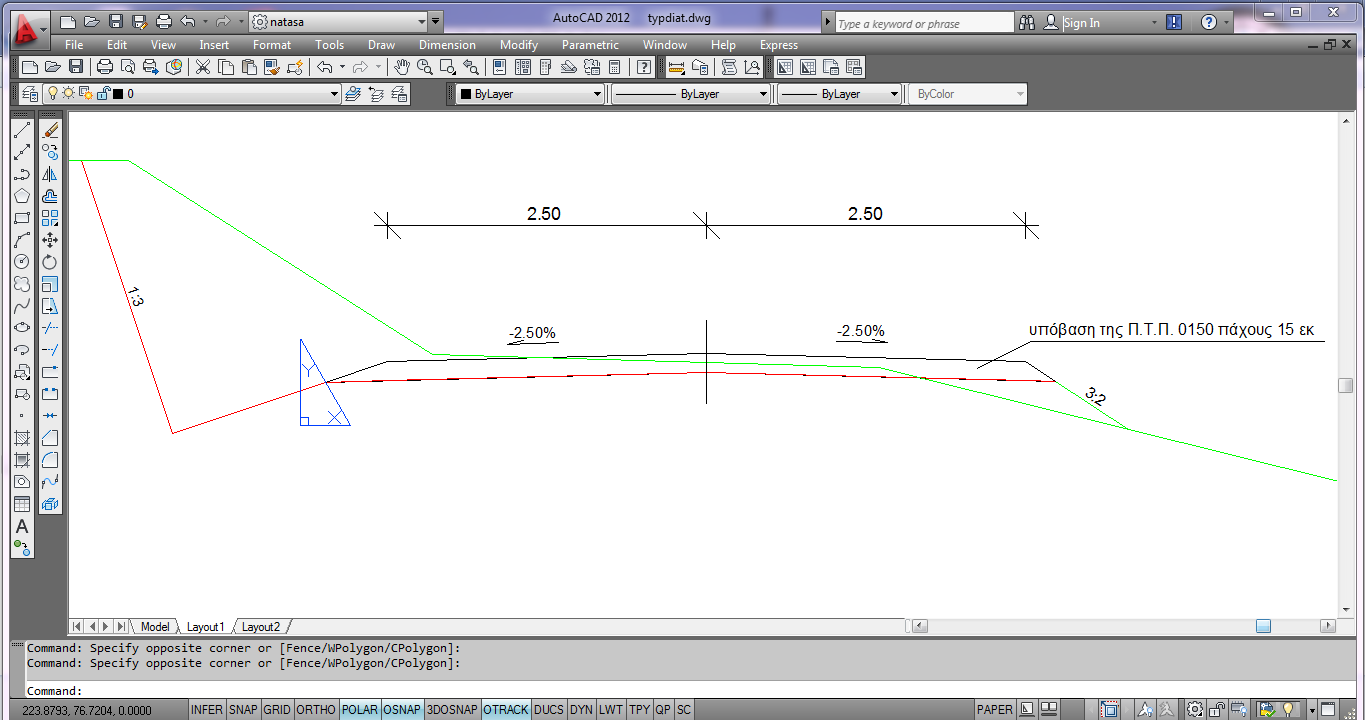Toggle ORTHO mode in status bar
Image resolution: width=1365 pixels, height=720 pixels.
(x=316, y=710)
